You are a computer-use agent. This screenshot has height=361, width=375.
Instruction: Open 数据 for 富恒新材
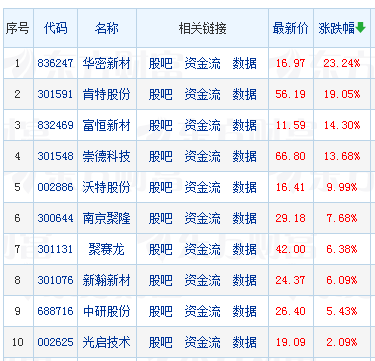(x=244, y=125)
